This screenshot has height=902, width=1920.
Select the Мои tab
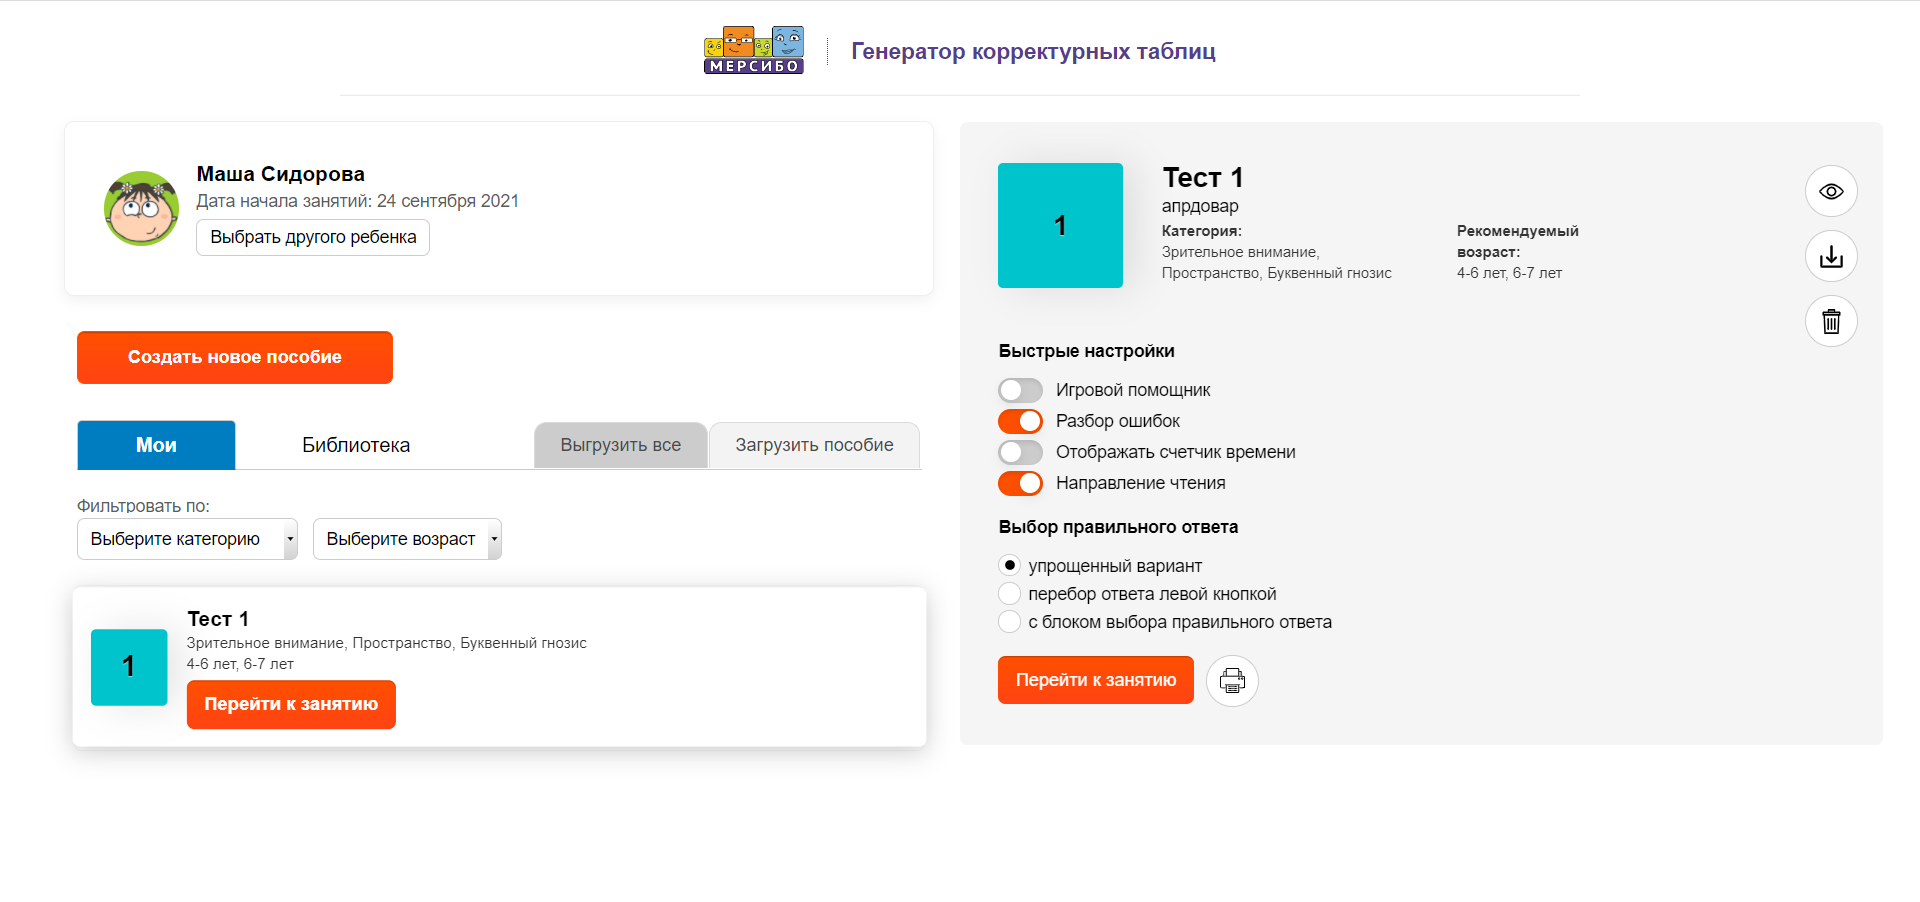click(156, 445)
